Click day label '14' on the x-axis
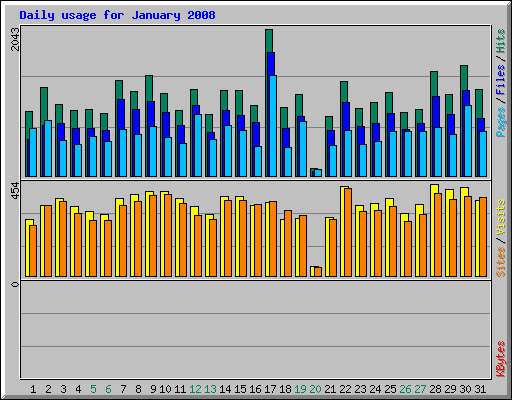 click(x=225, y=389)
